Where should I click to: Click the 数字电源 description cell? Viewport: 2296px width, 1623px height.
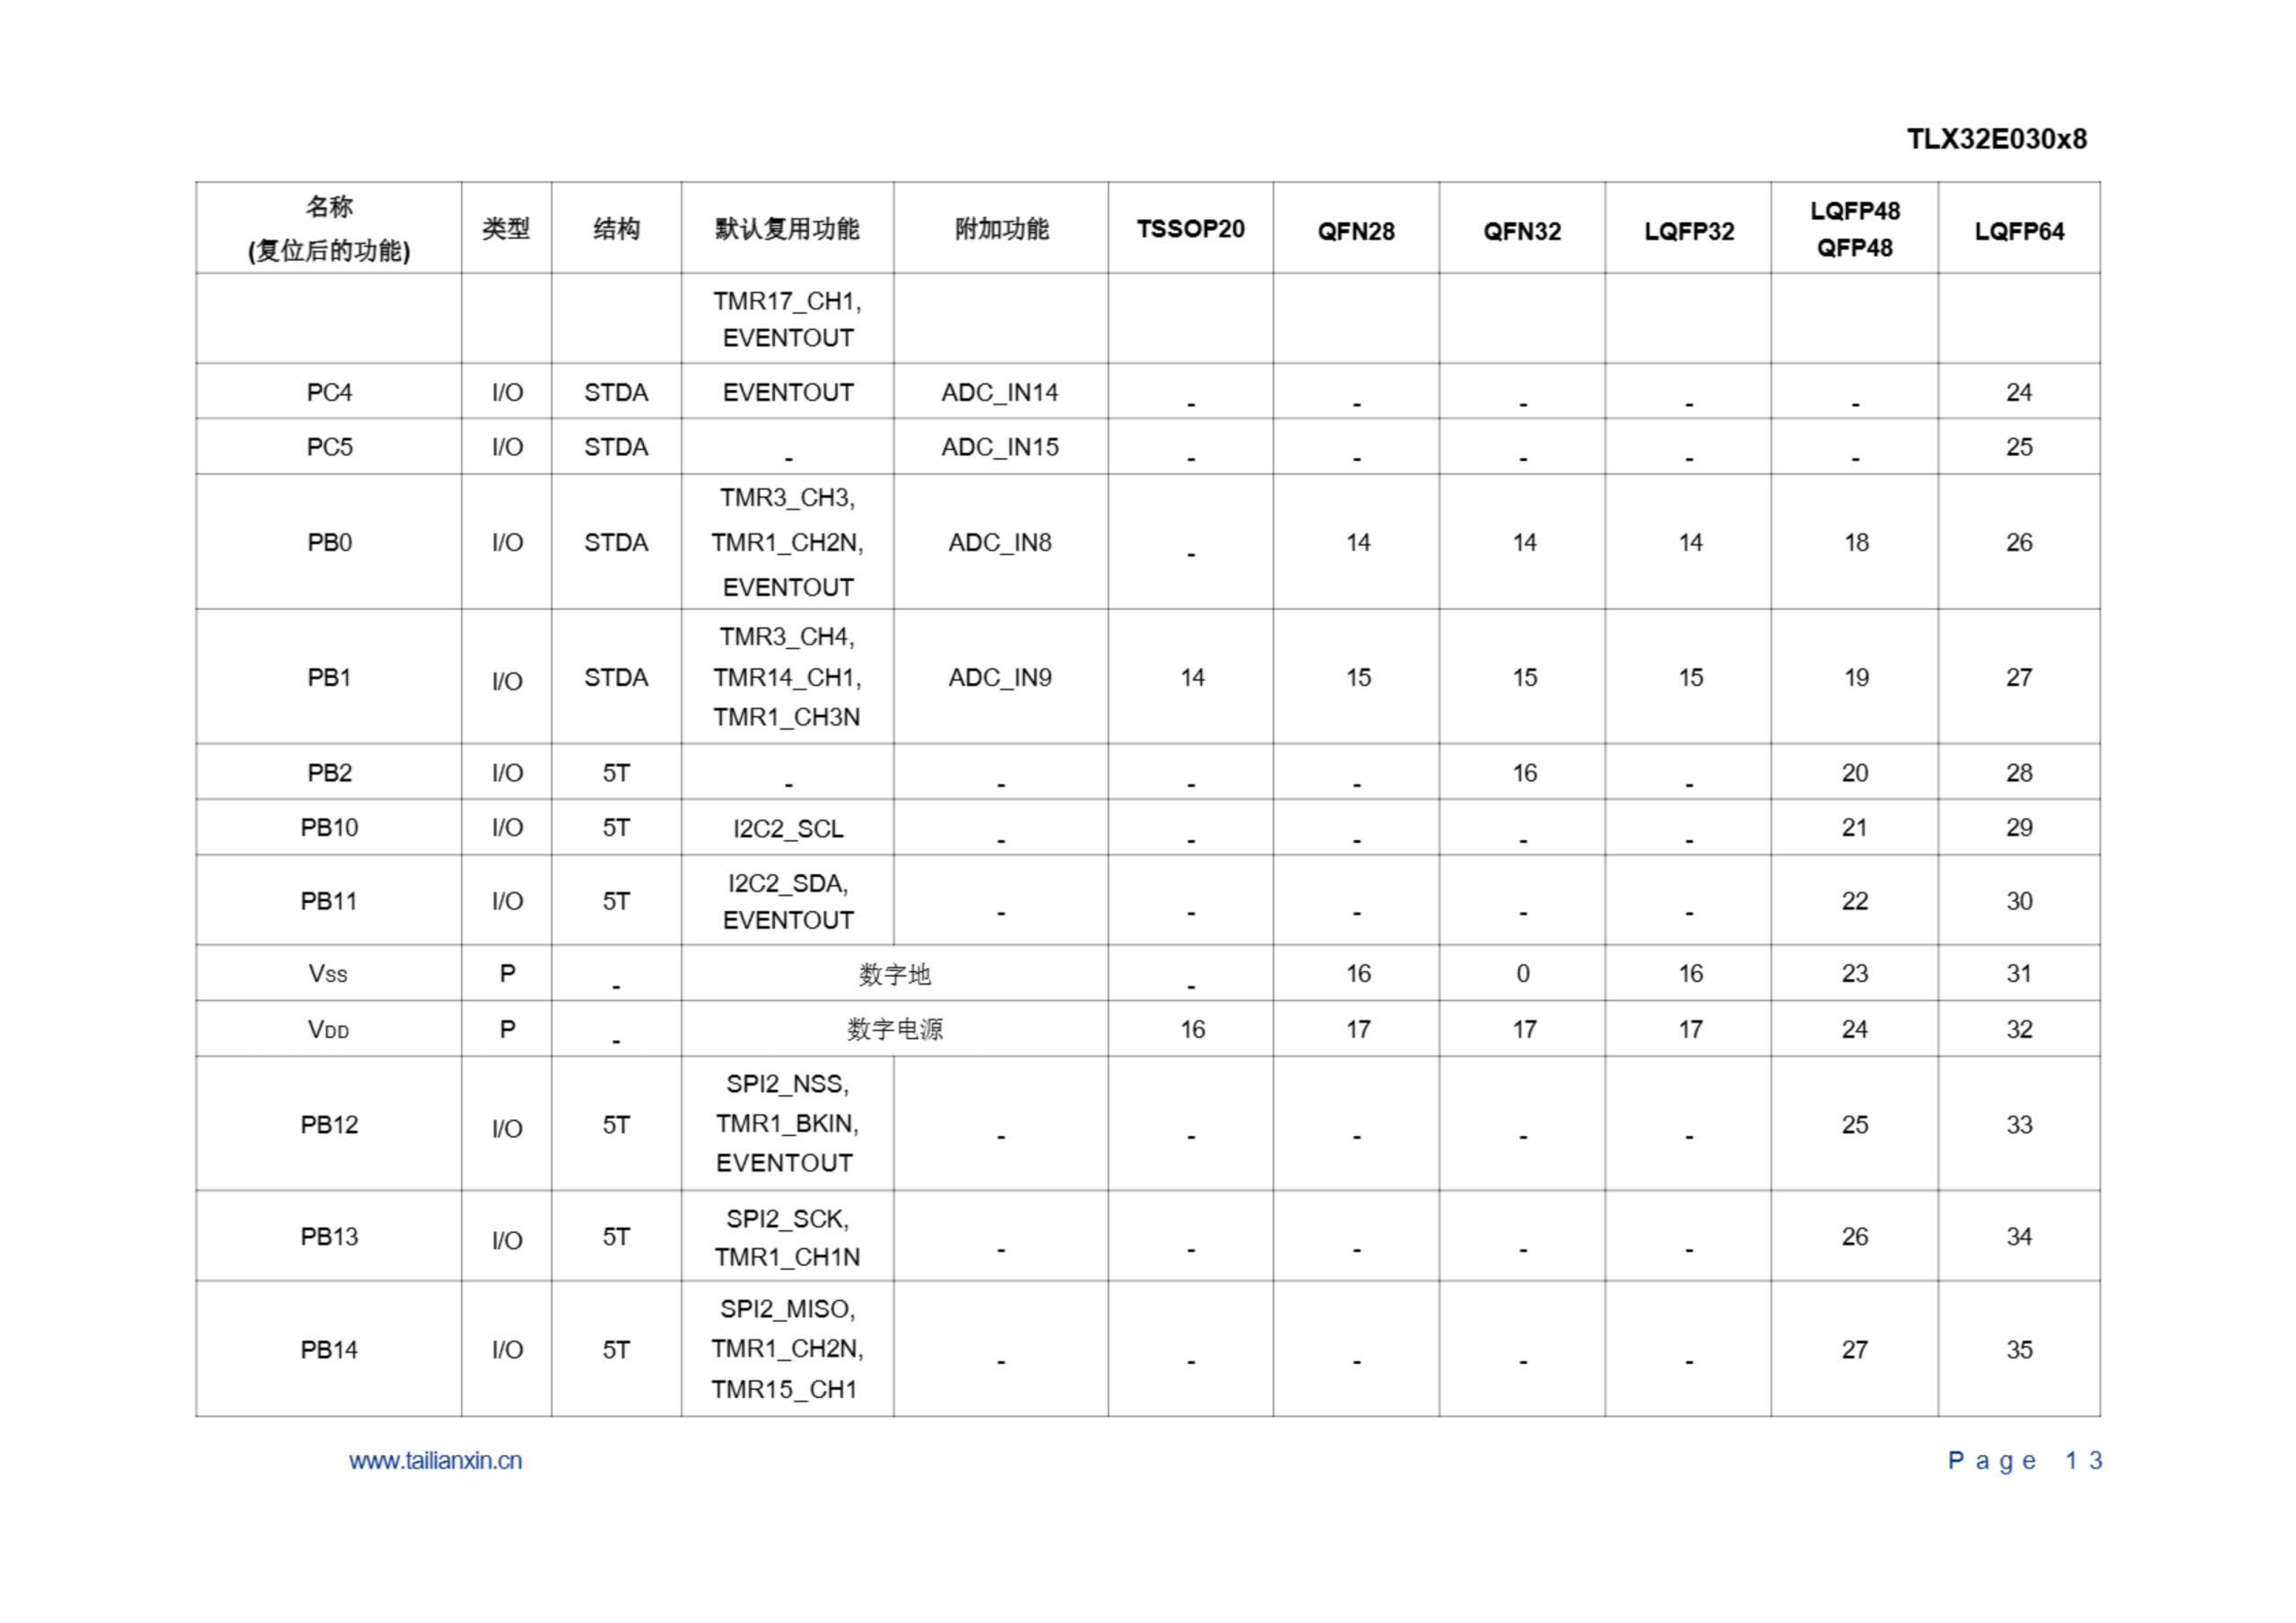click(x=894, y=1029)
